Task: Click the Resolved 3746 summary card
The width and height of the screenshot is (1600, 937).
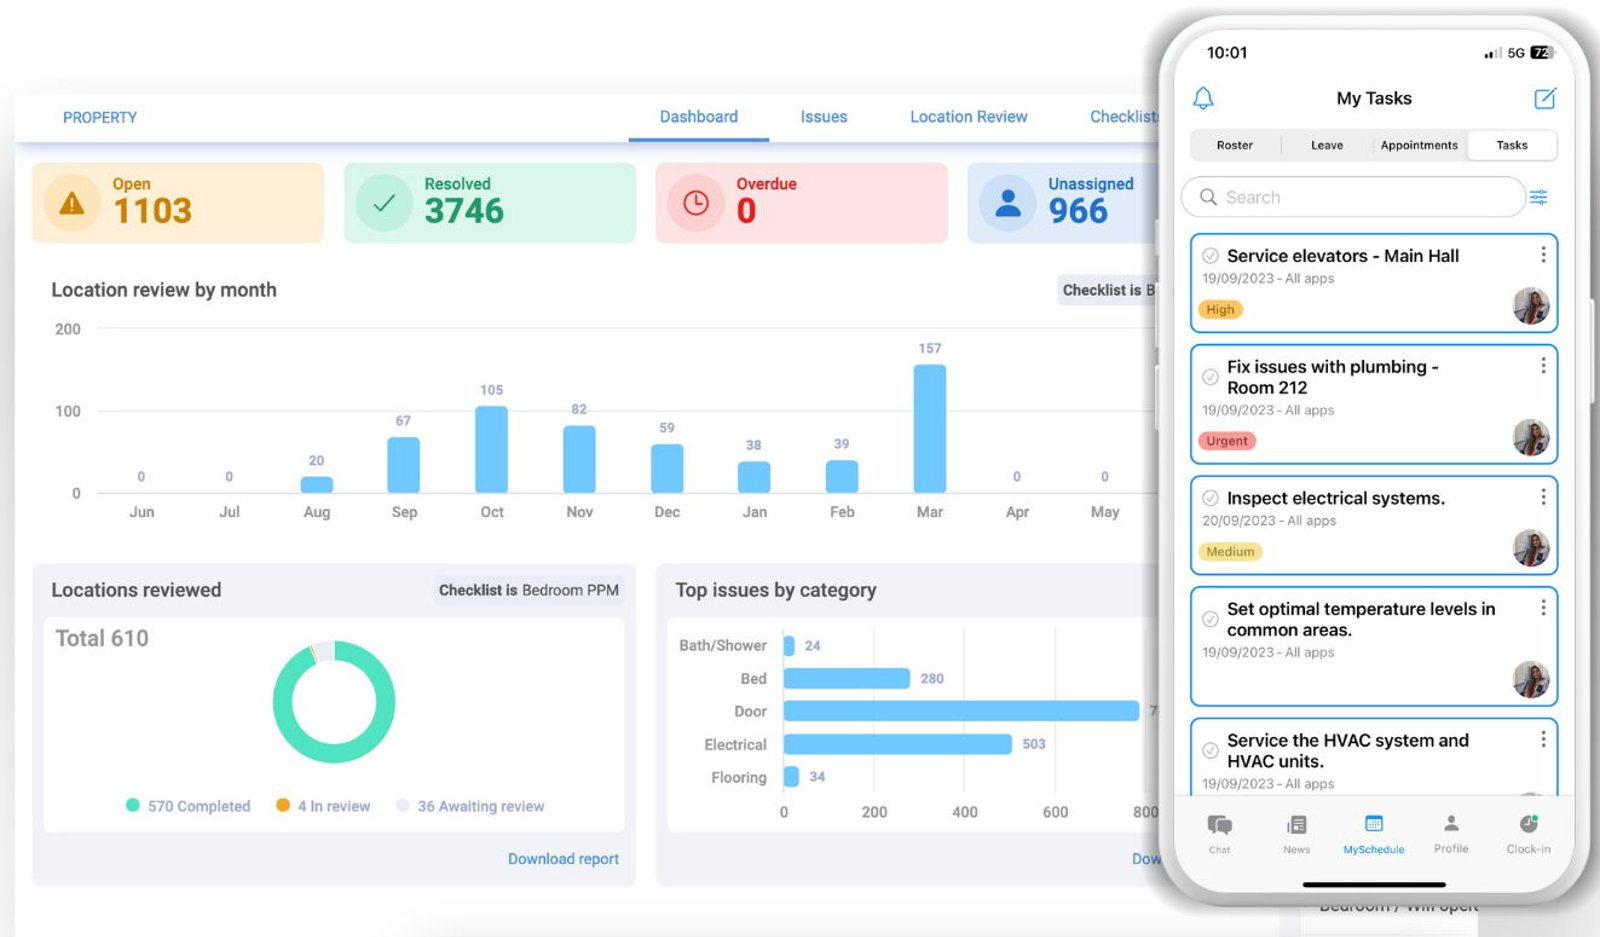Action: tap(490, 203)
